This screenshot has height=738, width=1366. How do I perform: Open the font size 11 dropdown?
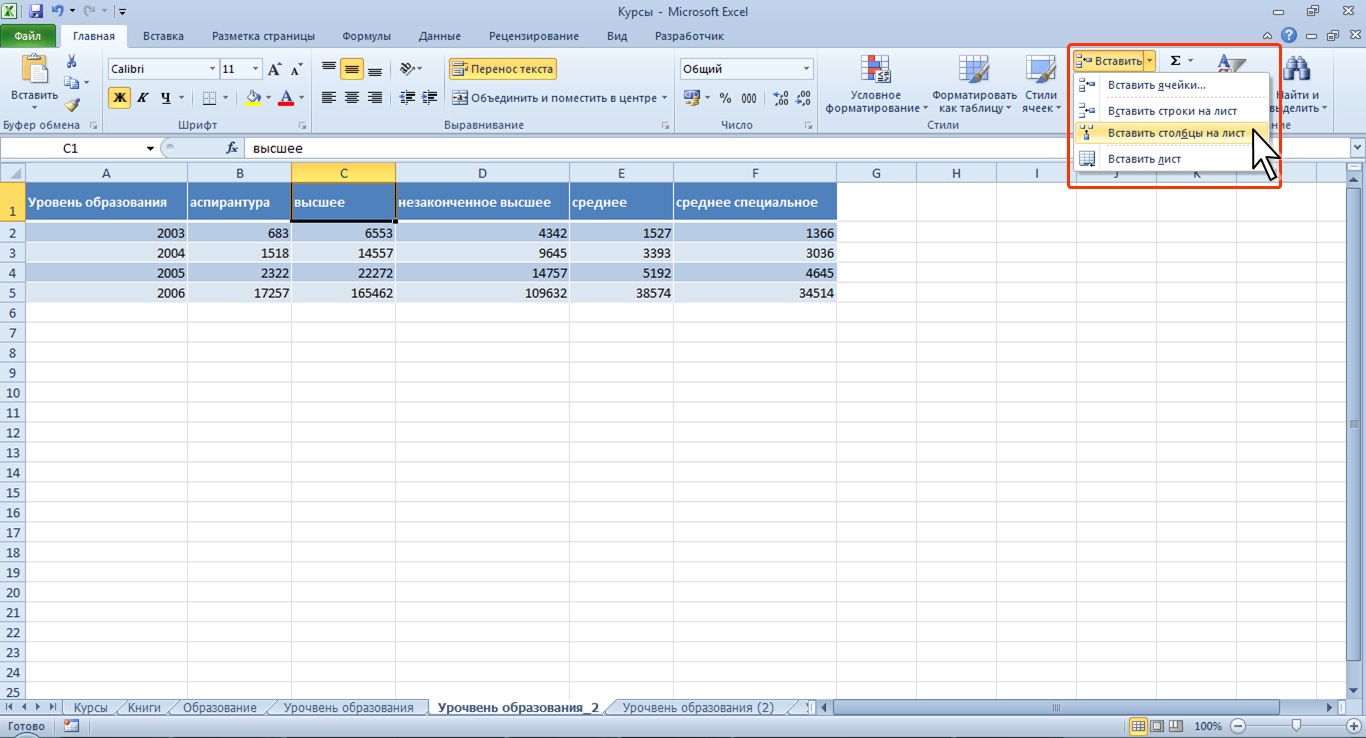(256, 69)
